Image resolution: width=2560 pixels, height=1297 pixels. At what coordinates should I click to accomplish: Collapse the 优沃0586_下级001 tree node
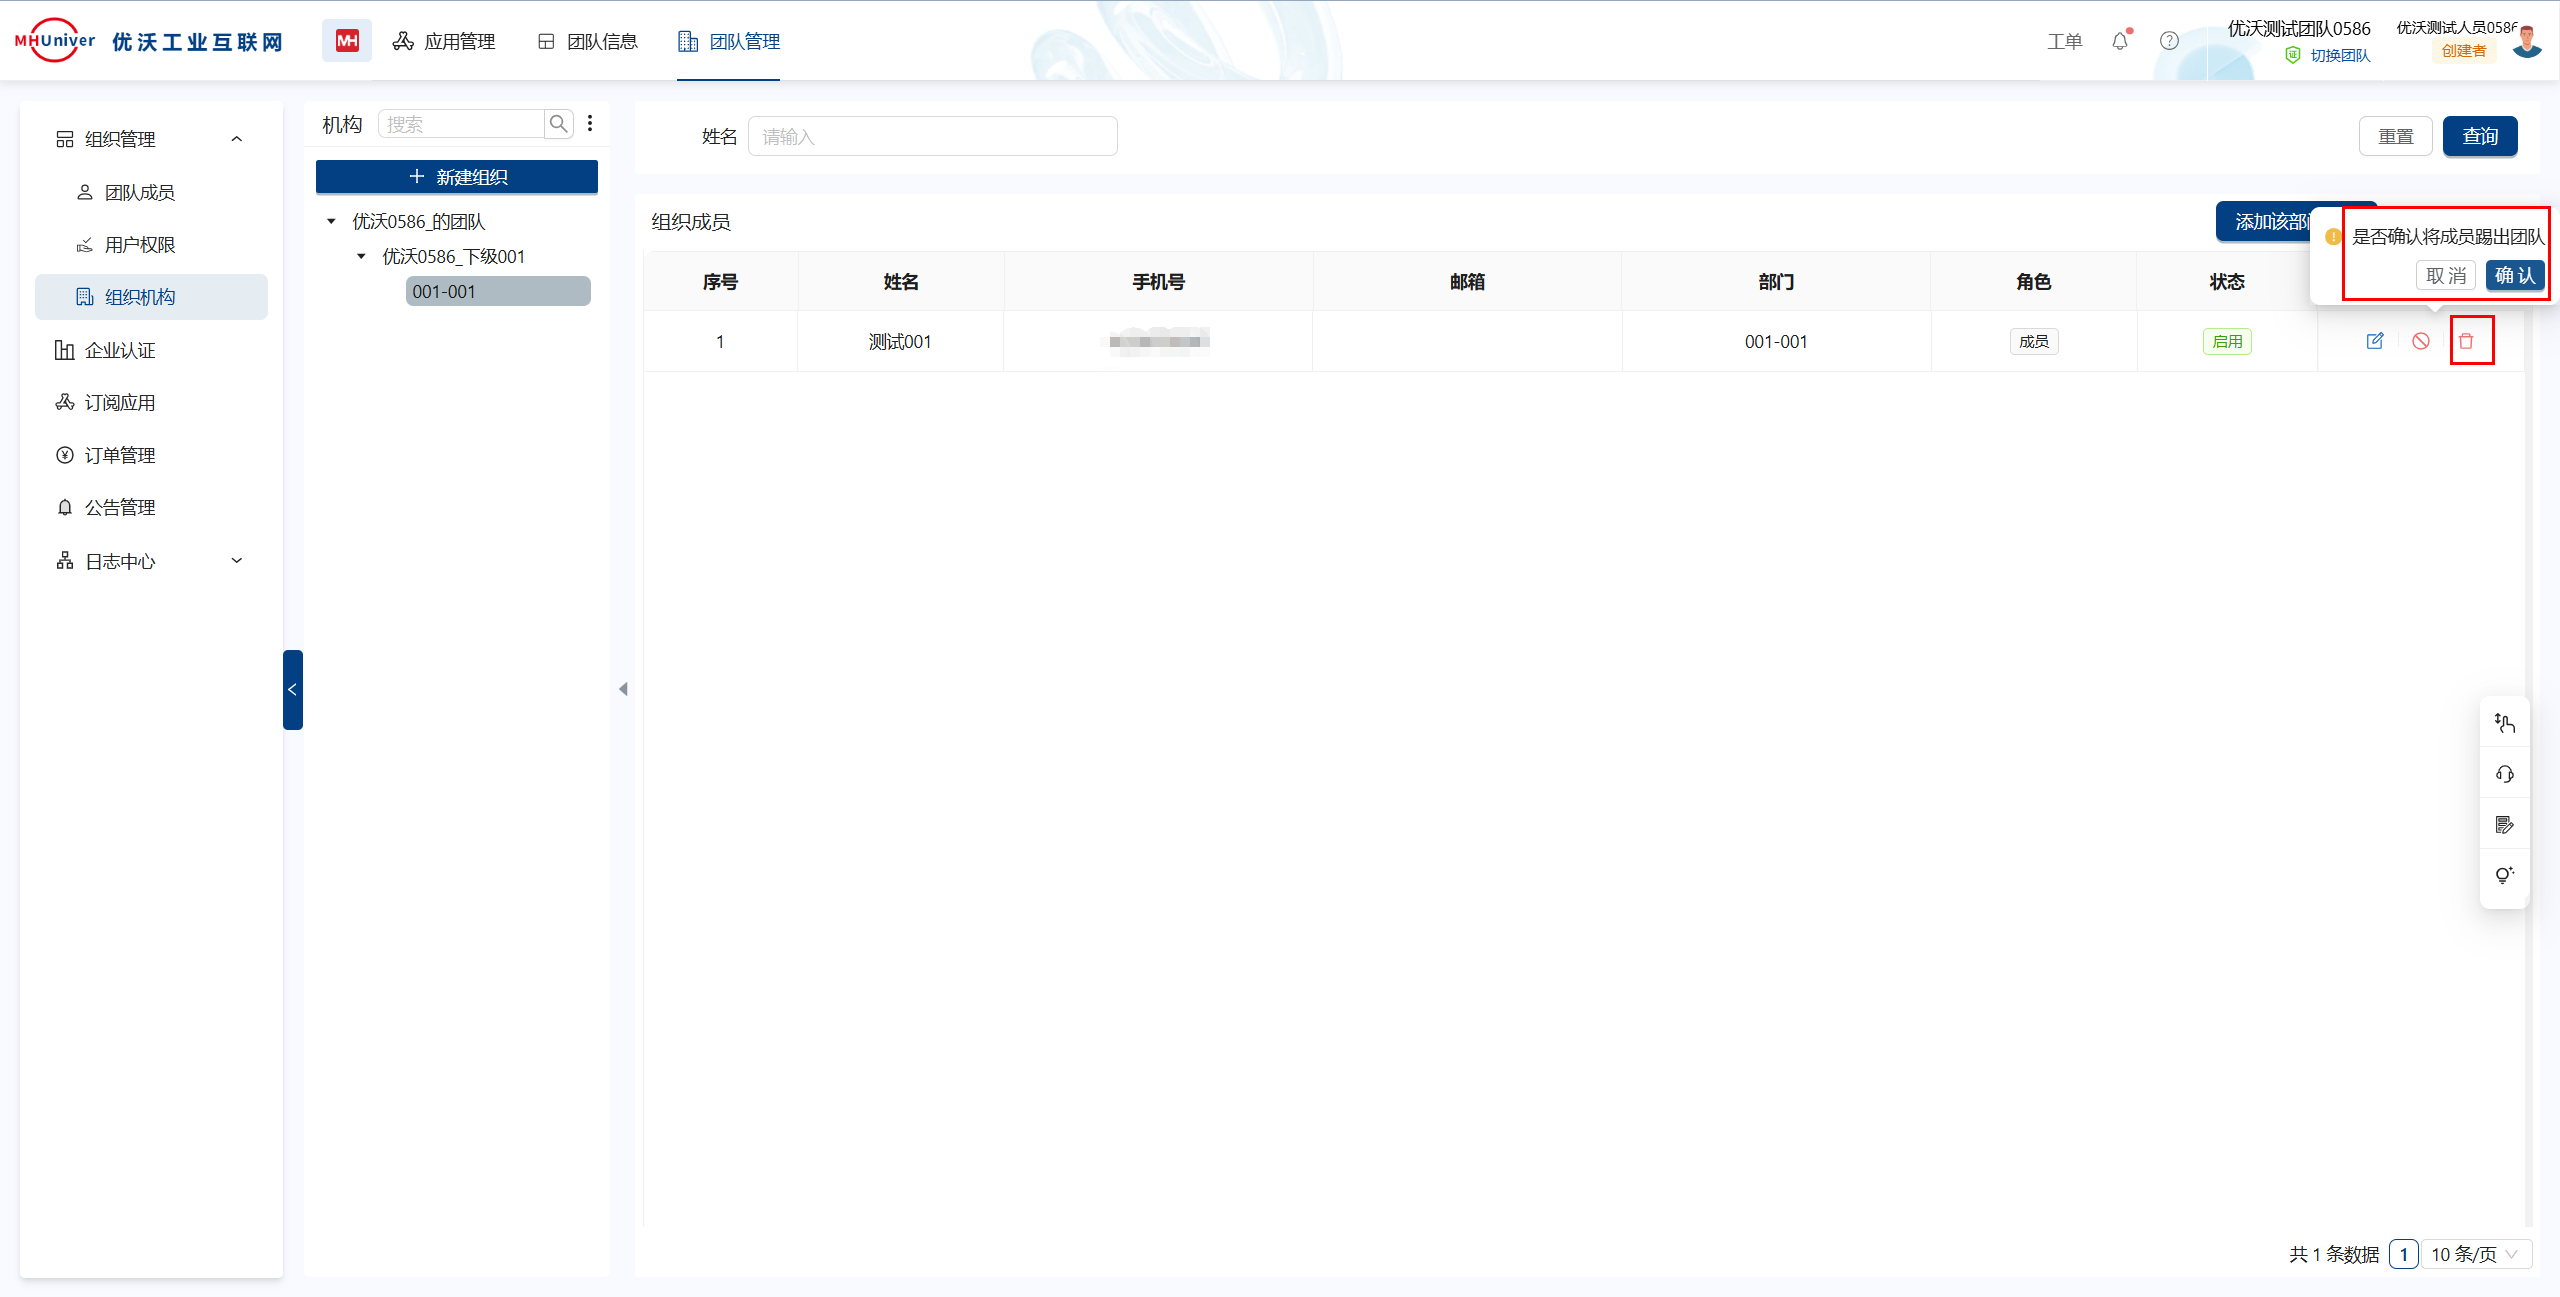click(x=362, y=257)
